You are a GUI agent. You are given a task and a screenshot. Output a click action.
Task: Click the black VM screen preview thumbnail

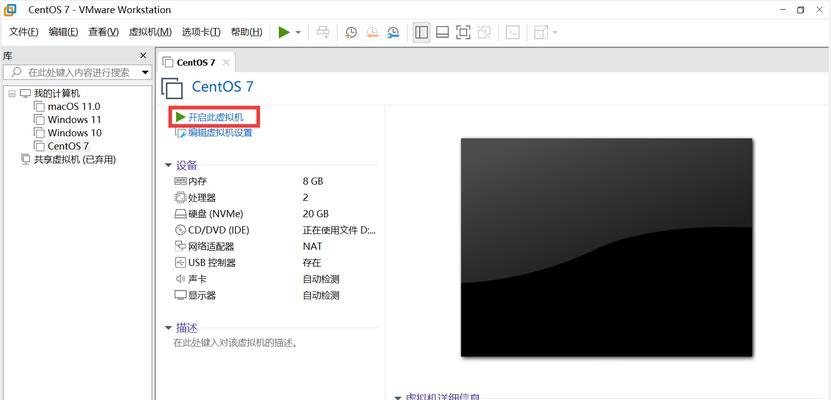[606, 247]
